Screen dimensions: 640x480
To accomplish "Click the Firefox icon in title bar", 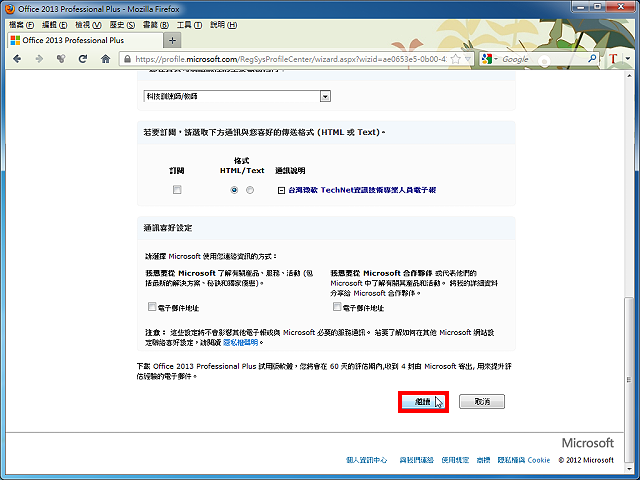I will 10,9.
